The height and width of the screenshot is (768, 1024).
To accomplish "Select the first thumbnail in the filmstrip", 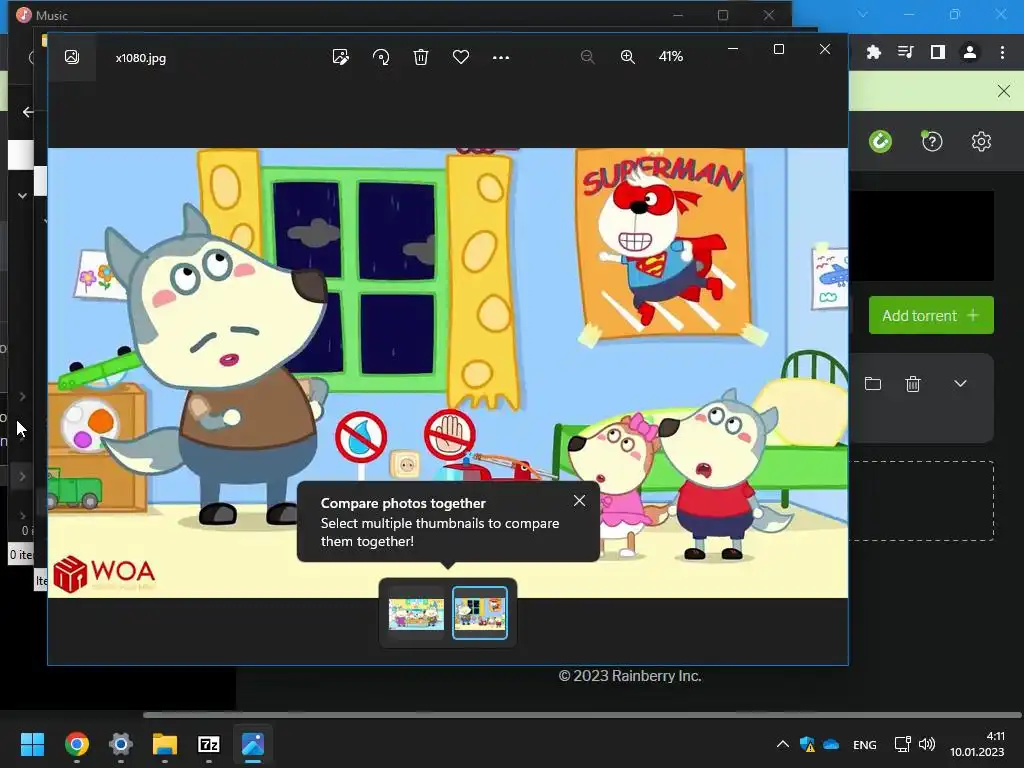I will point(416,614).
